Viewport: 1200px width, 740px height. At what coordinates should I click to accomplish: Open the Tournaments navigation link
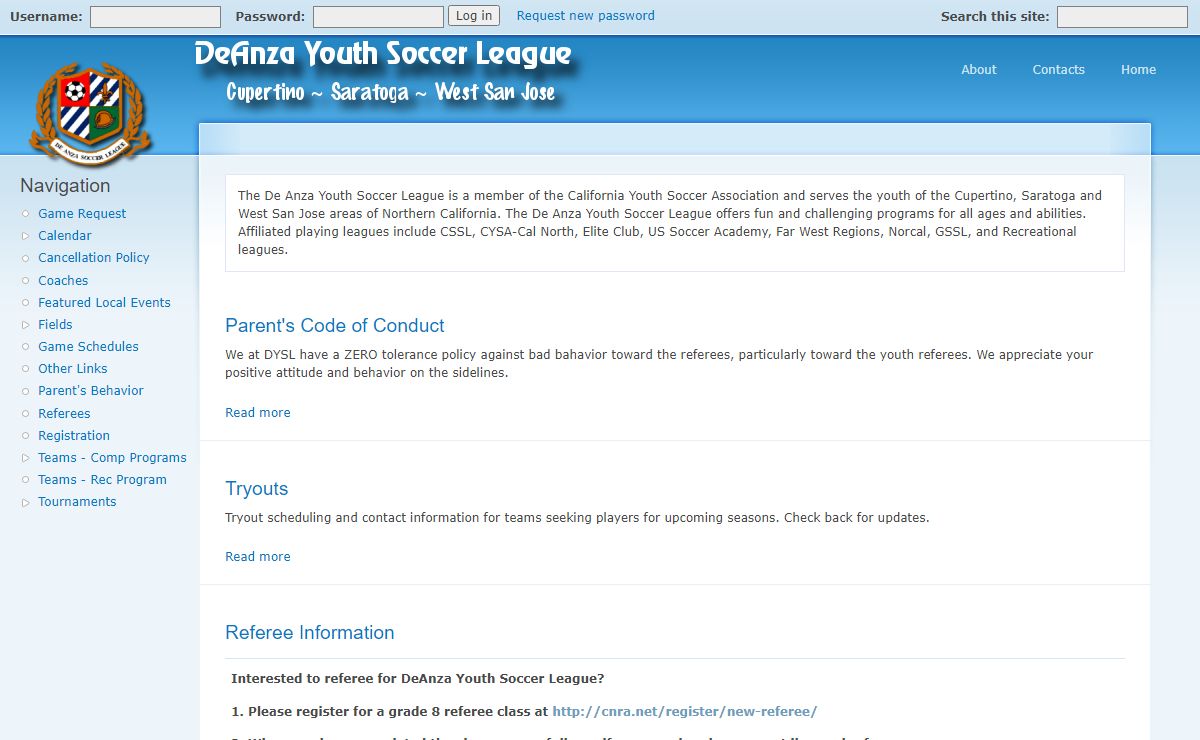[x=77, y=502]
